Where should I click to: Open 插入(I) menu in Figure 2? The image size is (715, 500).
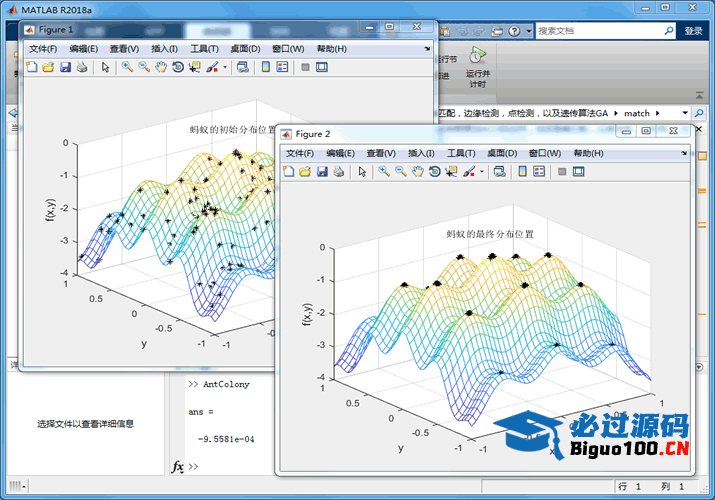click(x=421, y=153)
